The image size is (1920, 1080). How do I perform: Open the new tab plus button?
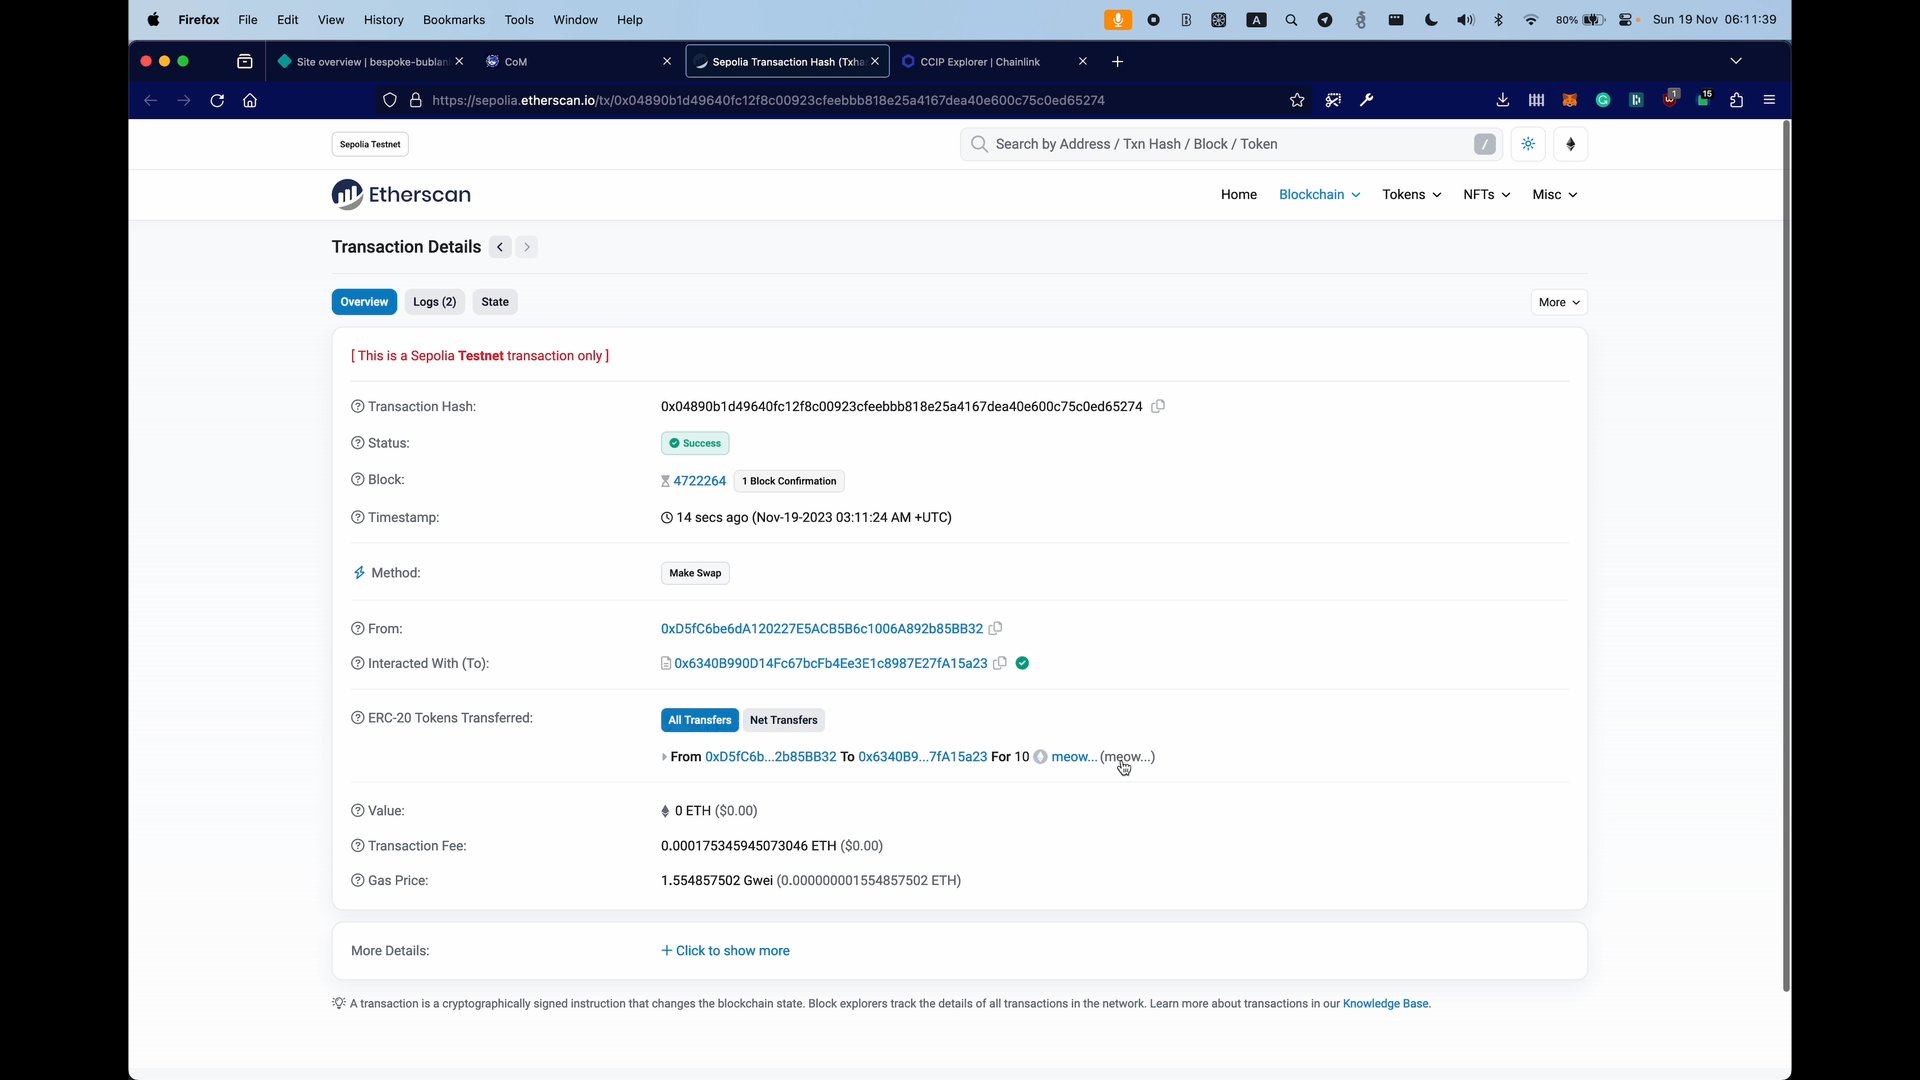click(1117, 62)
